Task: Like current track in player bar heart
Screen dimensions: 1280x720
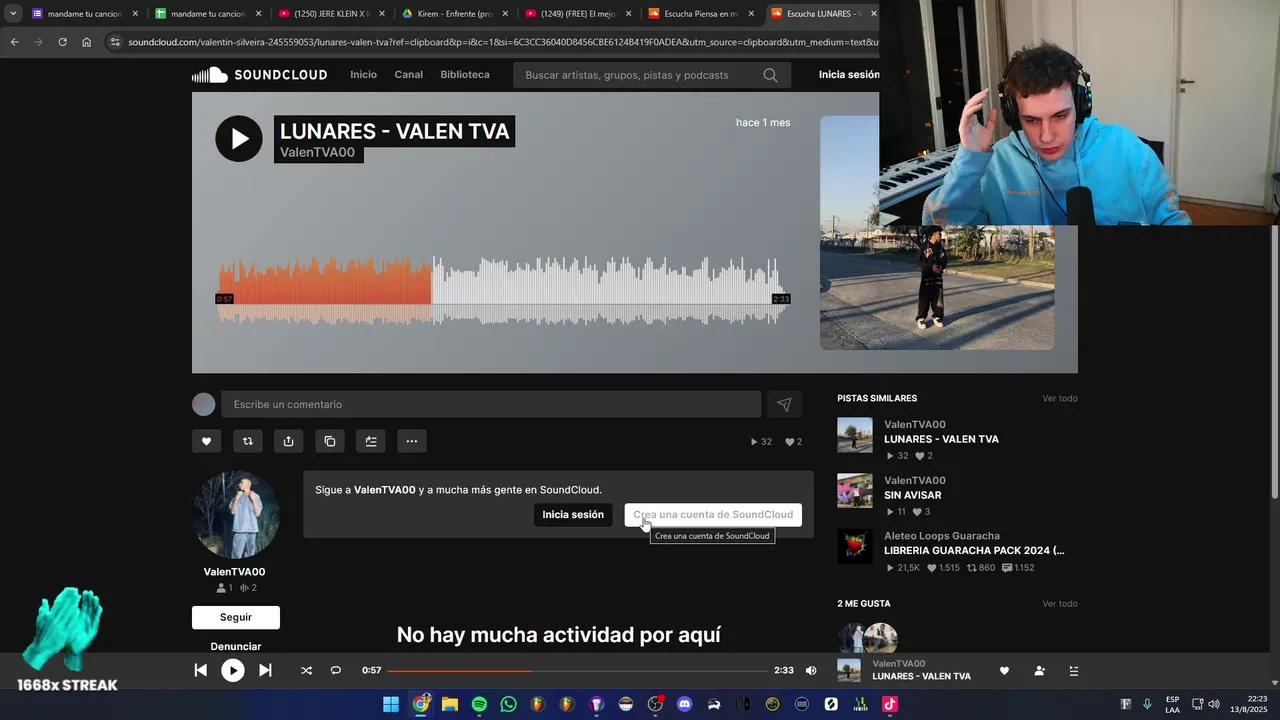Action: click(x=1004, y=671)
